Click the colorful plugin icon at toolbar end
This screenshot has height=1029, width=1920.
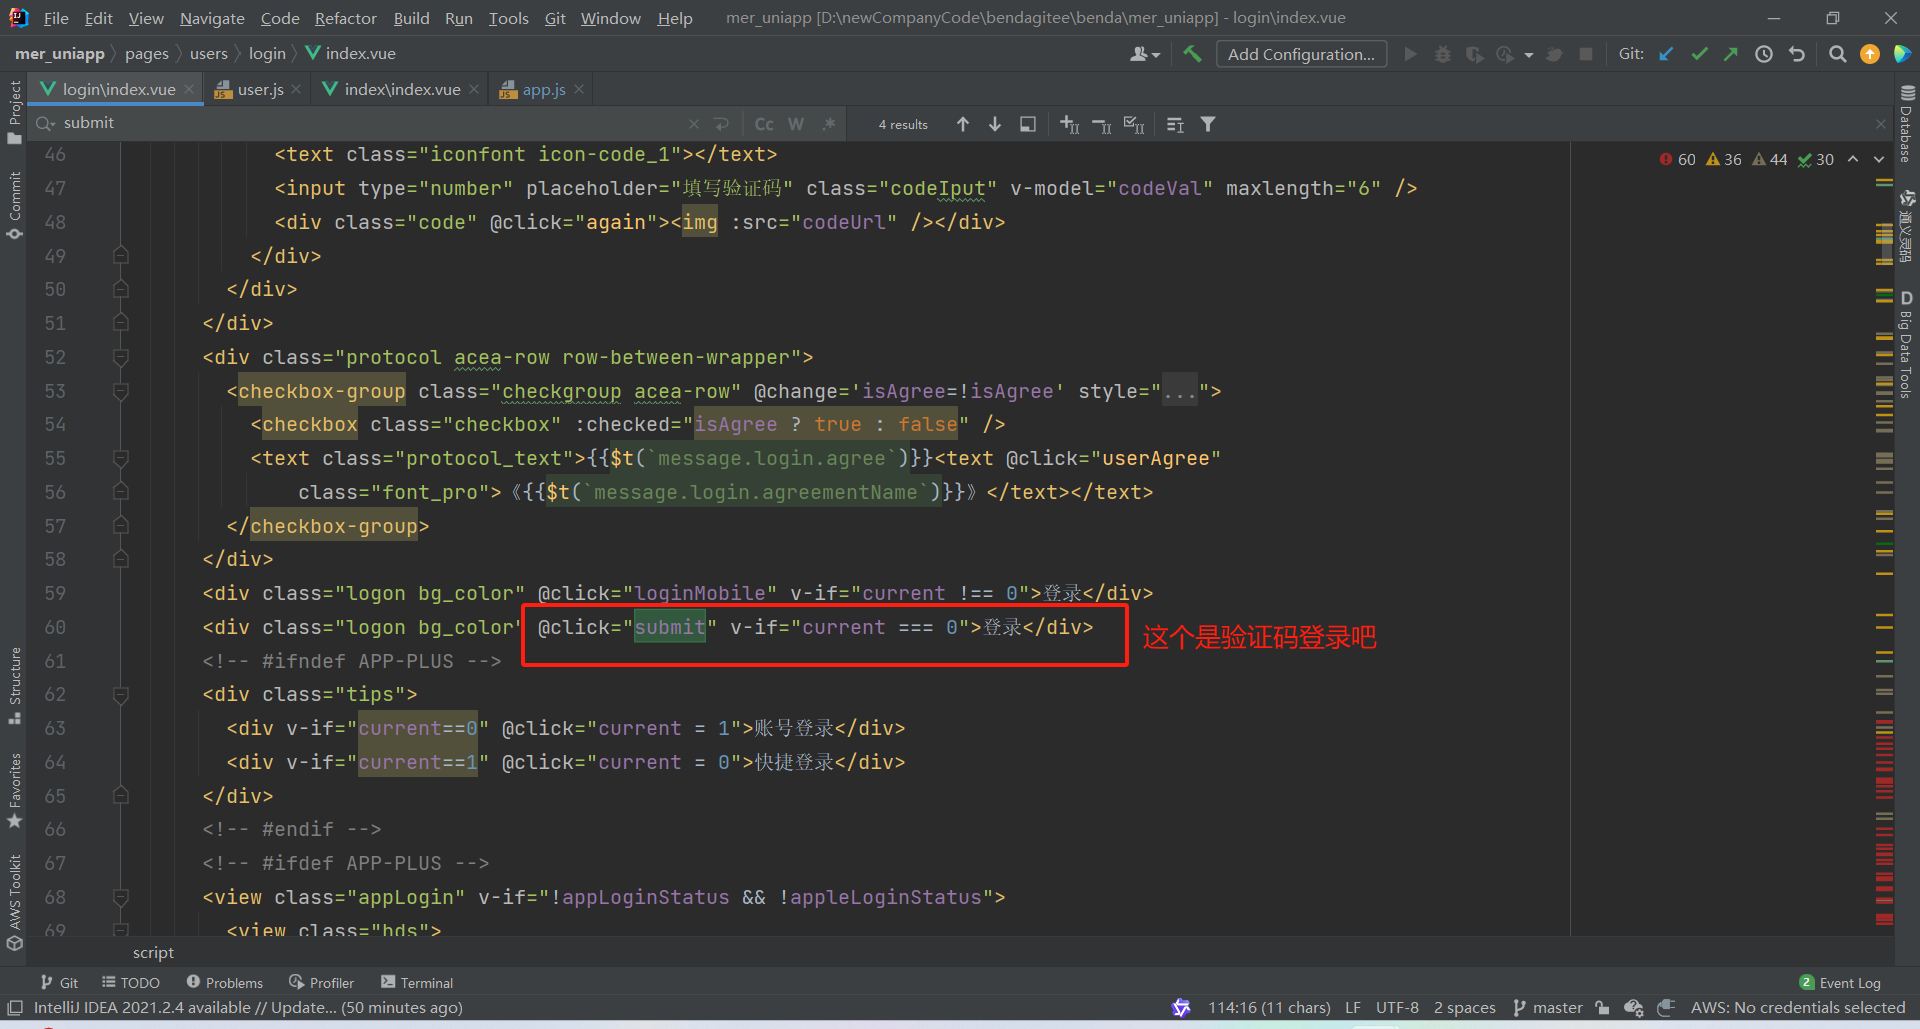pos(1902,54)
